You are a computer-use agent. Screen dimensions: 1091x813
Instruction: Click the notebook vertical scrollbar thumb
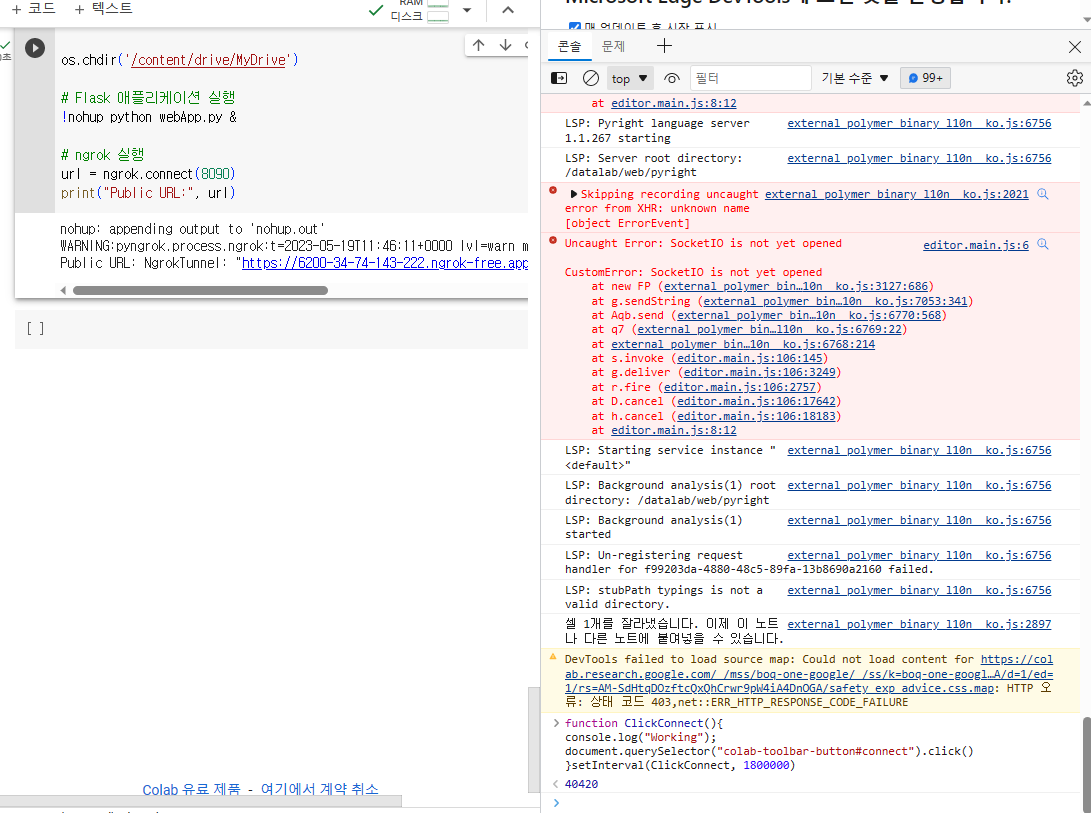click(x=534, y=739)
